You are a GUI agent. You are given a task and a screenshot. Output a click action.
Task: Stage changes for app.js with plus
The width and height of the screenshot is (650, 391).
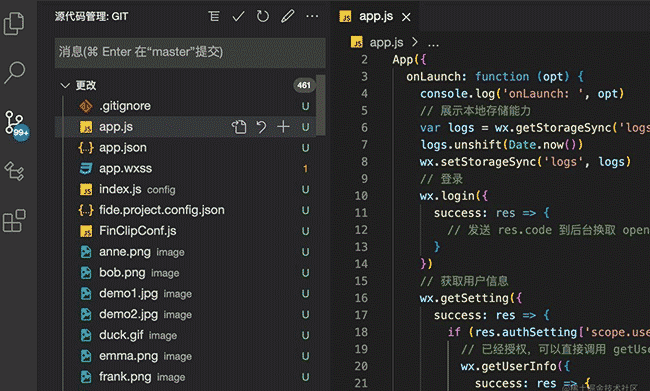tap(283, 127)
